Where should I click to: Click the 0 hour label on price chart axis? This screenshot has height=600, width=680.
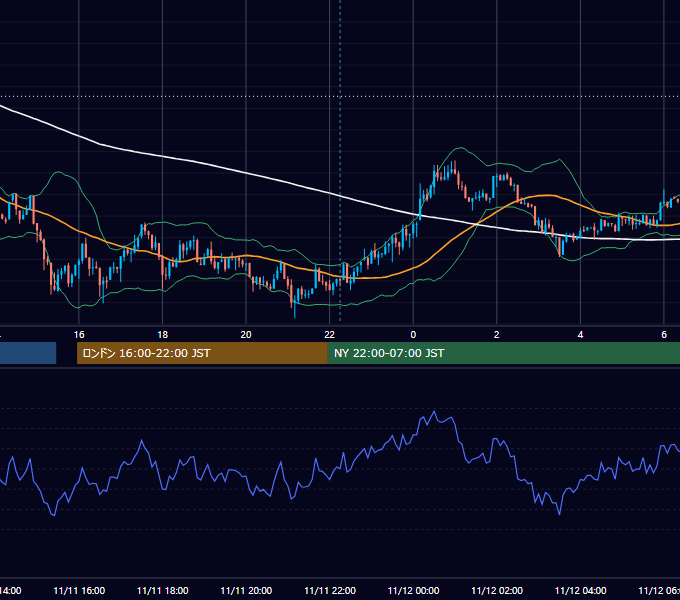tap(413, 334)
